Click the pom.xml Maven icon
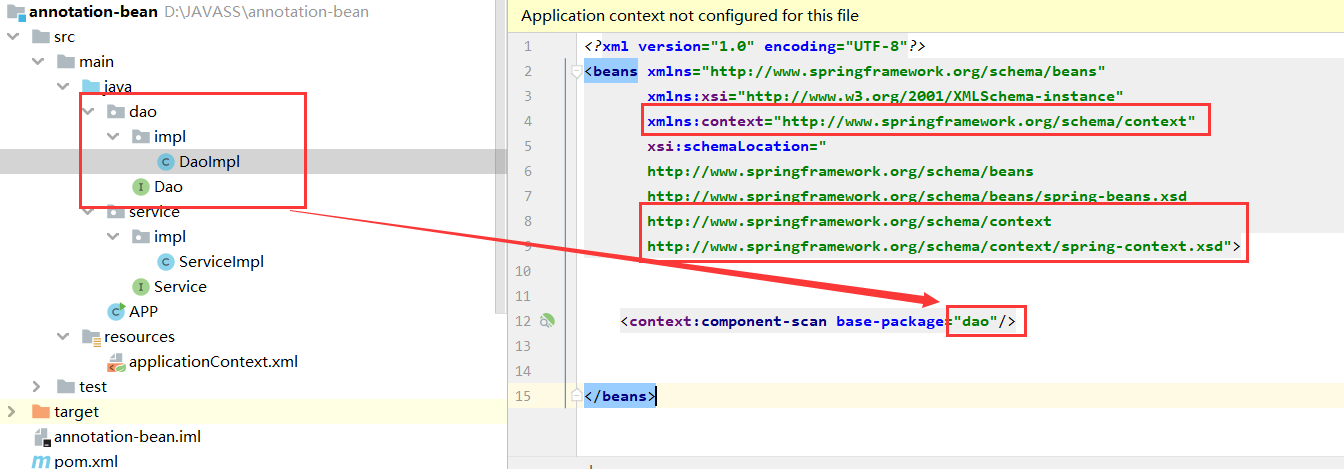This screenshot has height=469, width=1344. (41, 461)
